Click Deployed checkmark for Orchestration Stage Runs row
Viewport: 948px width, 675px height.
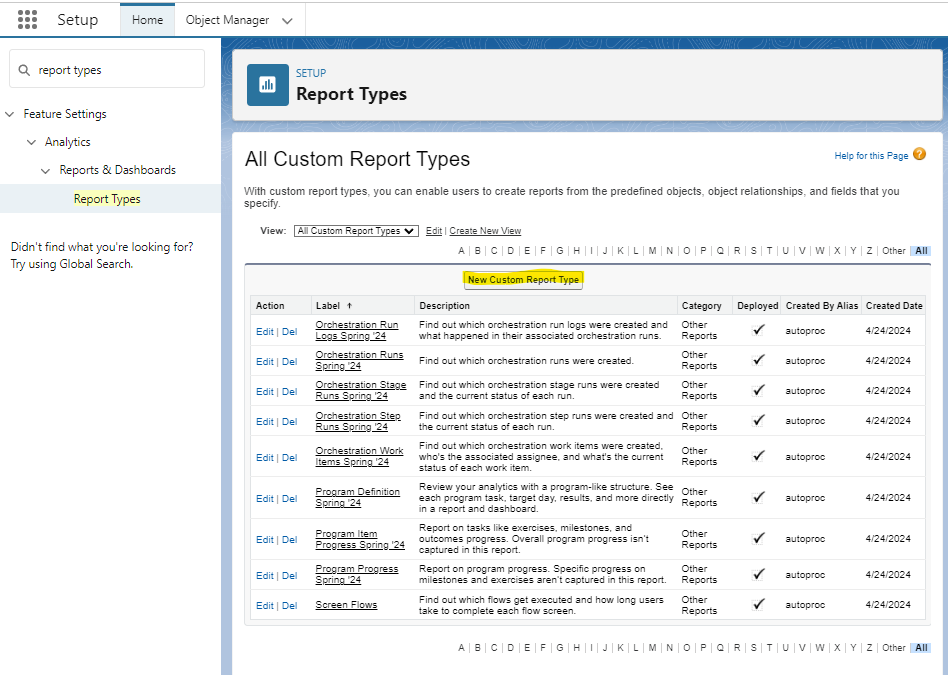[x=758, y=390]
